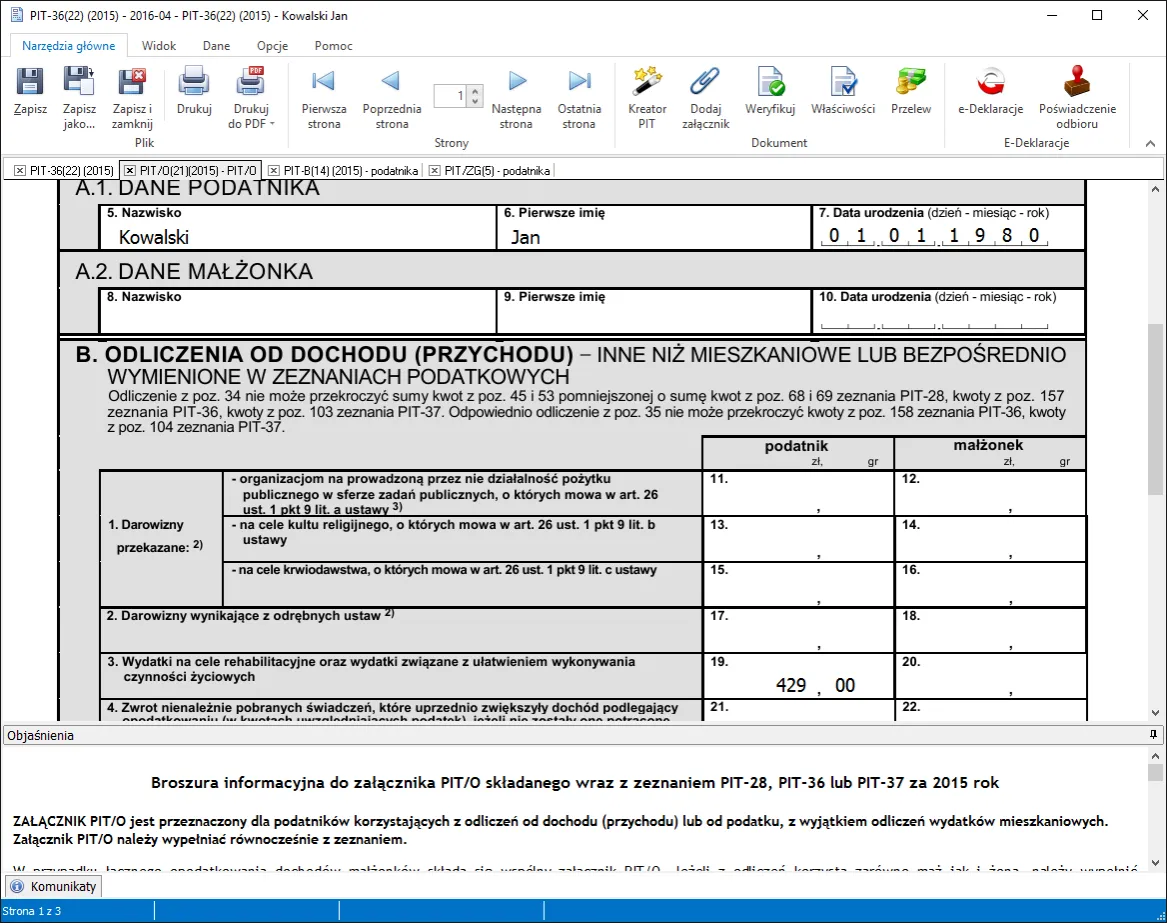1167x923 pixels.
Task: Close the PIT/ZG(5) - podatnika tab
Action: pyautogui.click(x=435, y=171)
